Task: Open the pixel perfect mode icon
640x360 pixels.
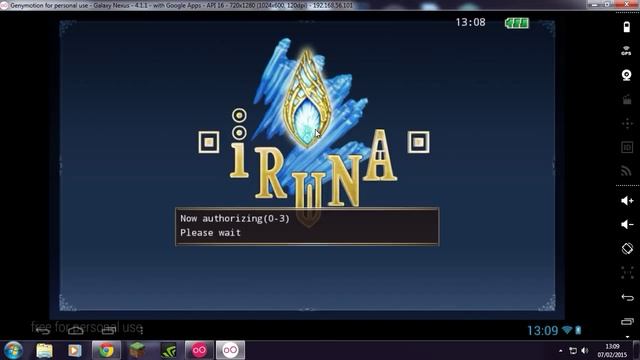Action: pyautogui.click(x=627, y=272)
